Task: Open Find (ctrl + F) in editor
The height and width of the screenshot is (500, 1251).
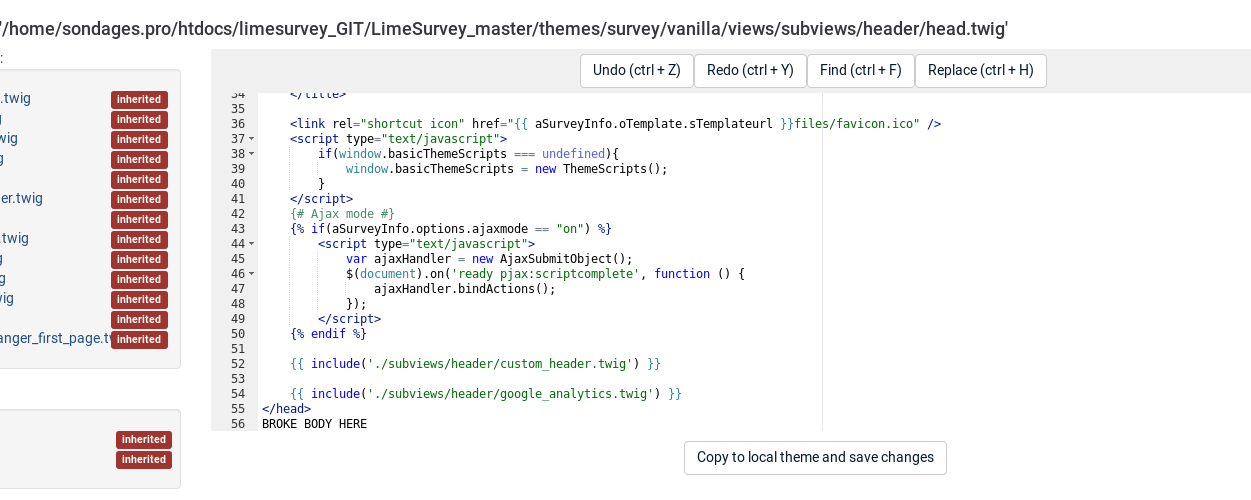Action: point(860,70)
